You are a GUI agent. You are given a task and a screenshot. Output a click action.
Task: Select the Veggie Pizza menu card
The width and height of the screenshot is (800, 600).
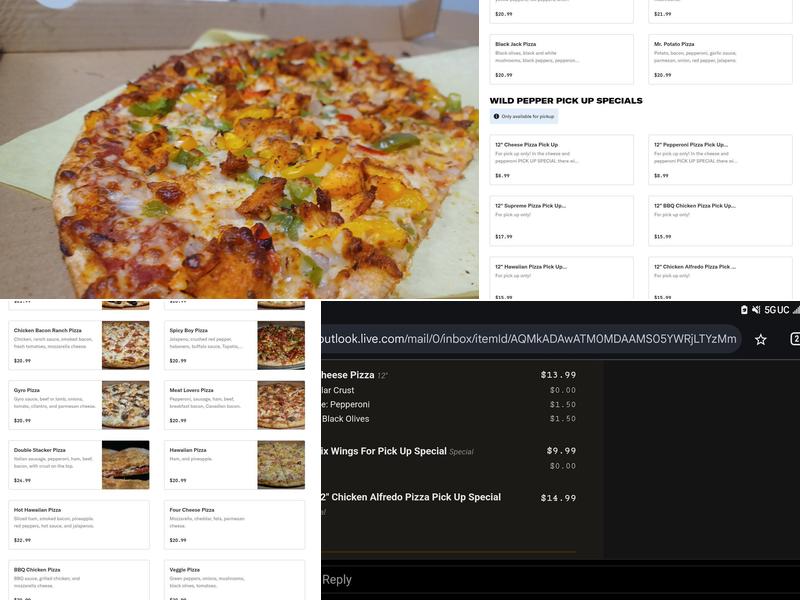tap(235, 580)
